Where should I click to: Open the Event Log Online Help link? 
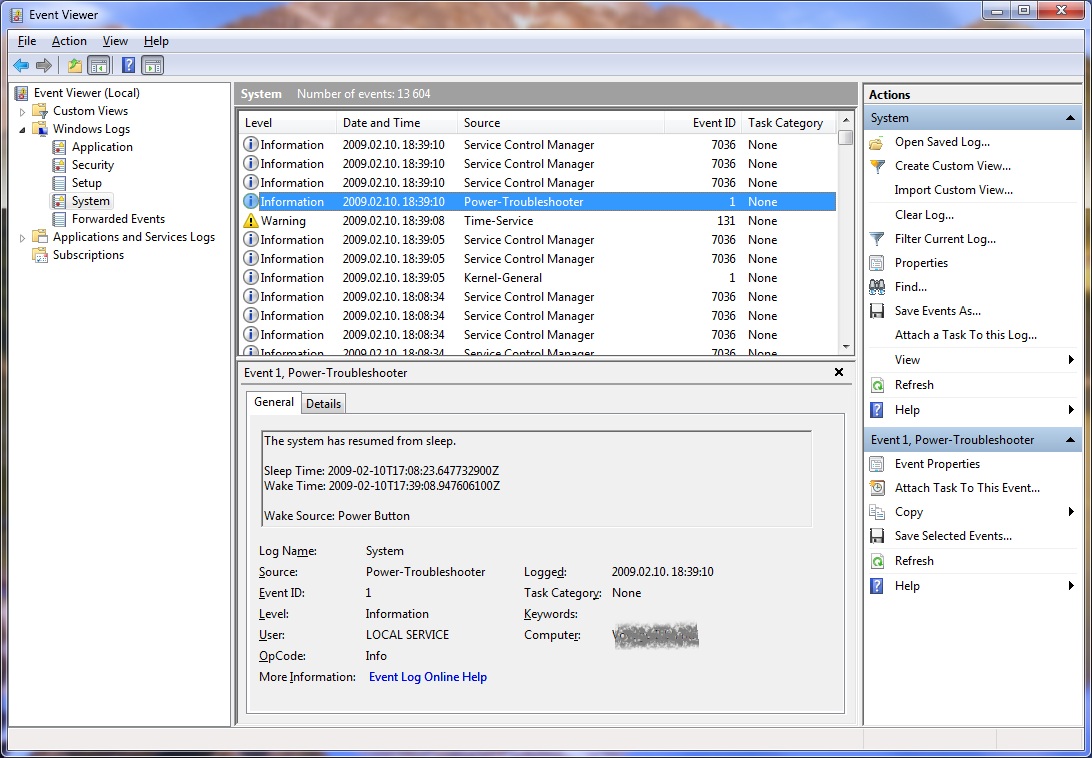[x=427, y=677]
